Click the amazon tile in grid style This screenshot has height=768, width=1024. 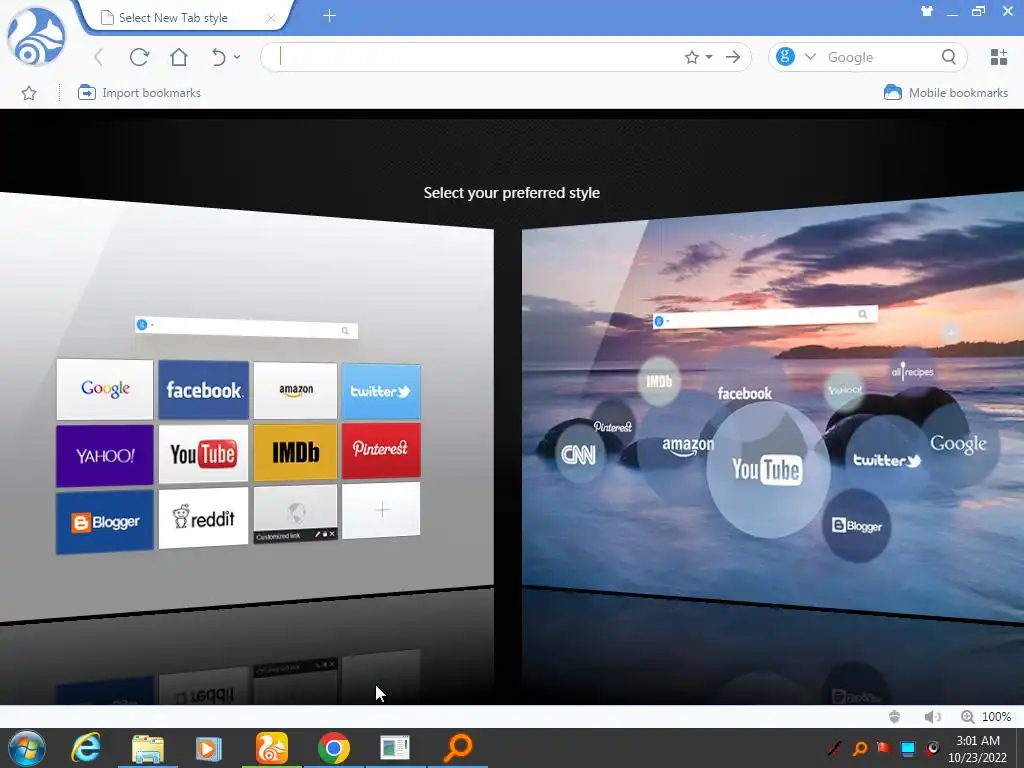click(x=295, y=391)
